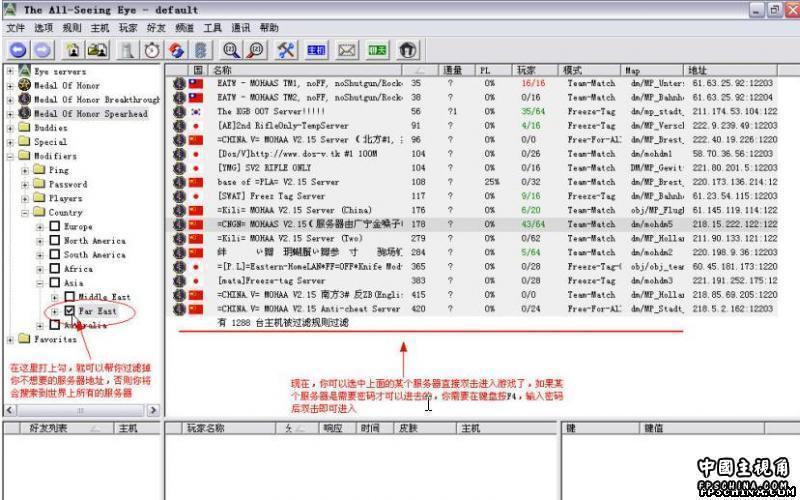800x500 pixels.
Task: Collapse the Modifiers tree node
Action: [10, 156]
